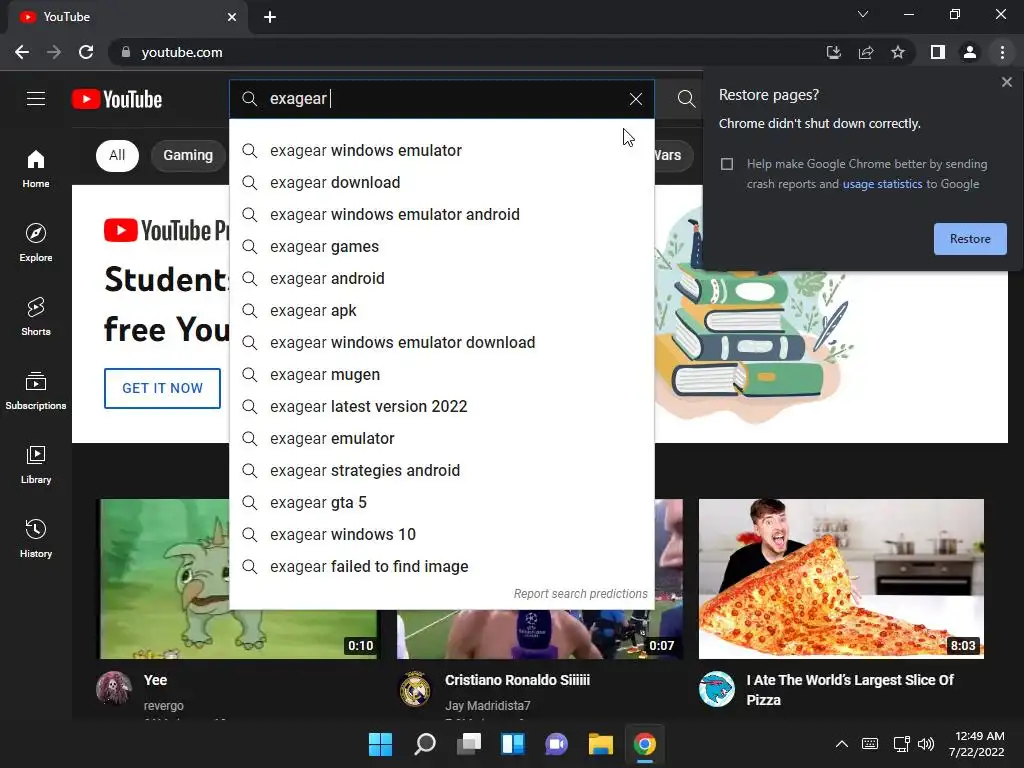
Task: Close the YouTube tab
Action: [x=232, y=17]
